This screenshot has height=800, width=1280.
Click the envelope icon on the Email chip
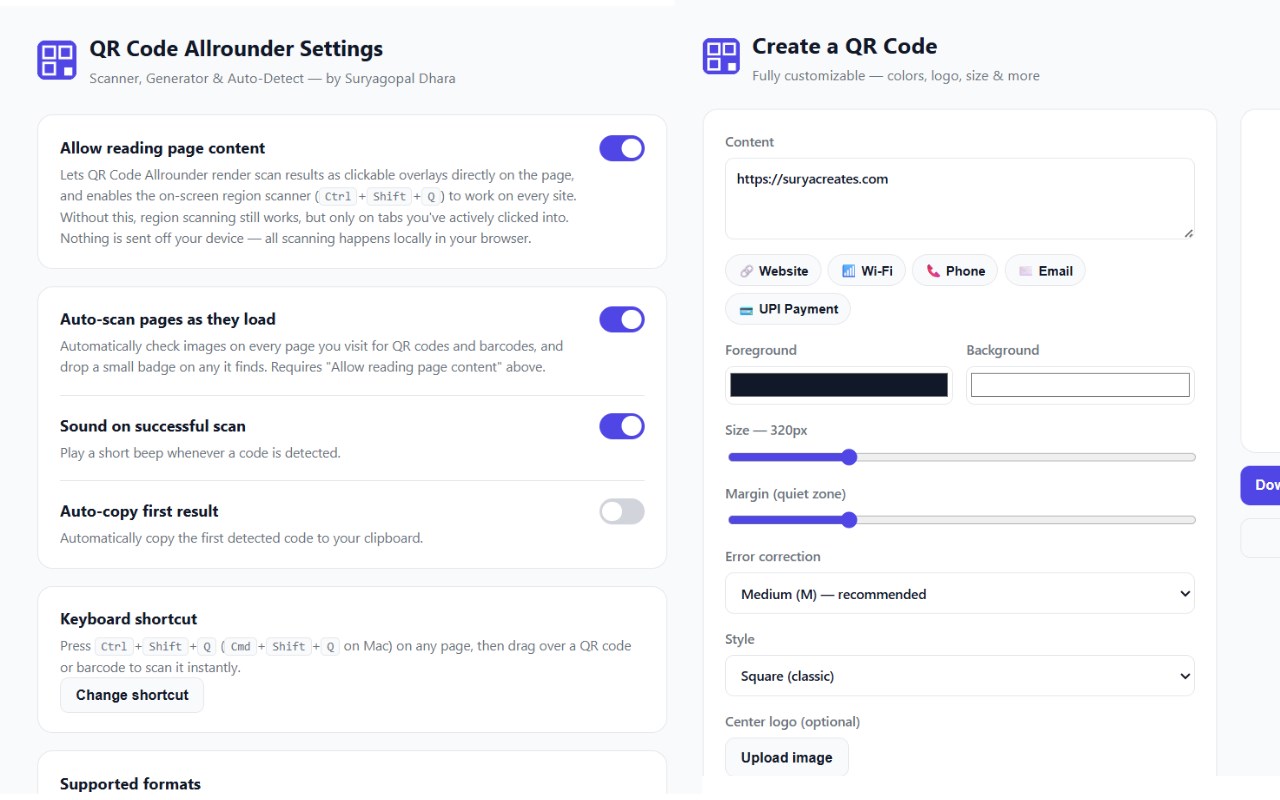tap(1025, 271)
